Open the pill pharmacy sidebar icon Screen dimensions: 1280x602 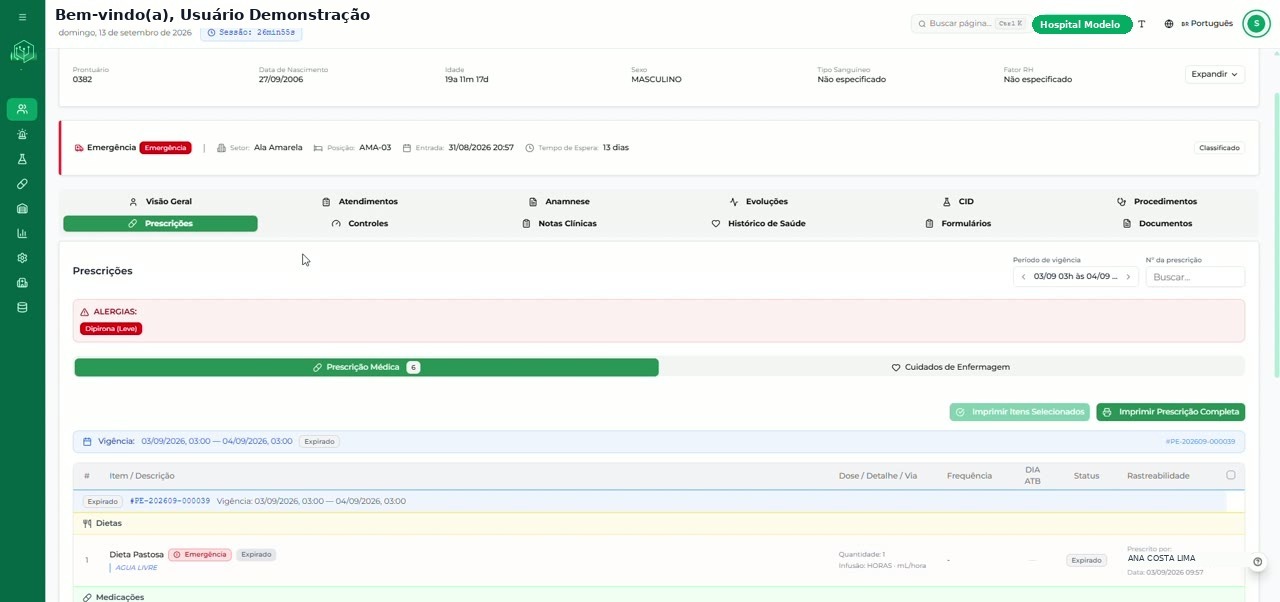[x=22, y=184]
